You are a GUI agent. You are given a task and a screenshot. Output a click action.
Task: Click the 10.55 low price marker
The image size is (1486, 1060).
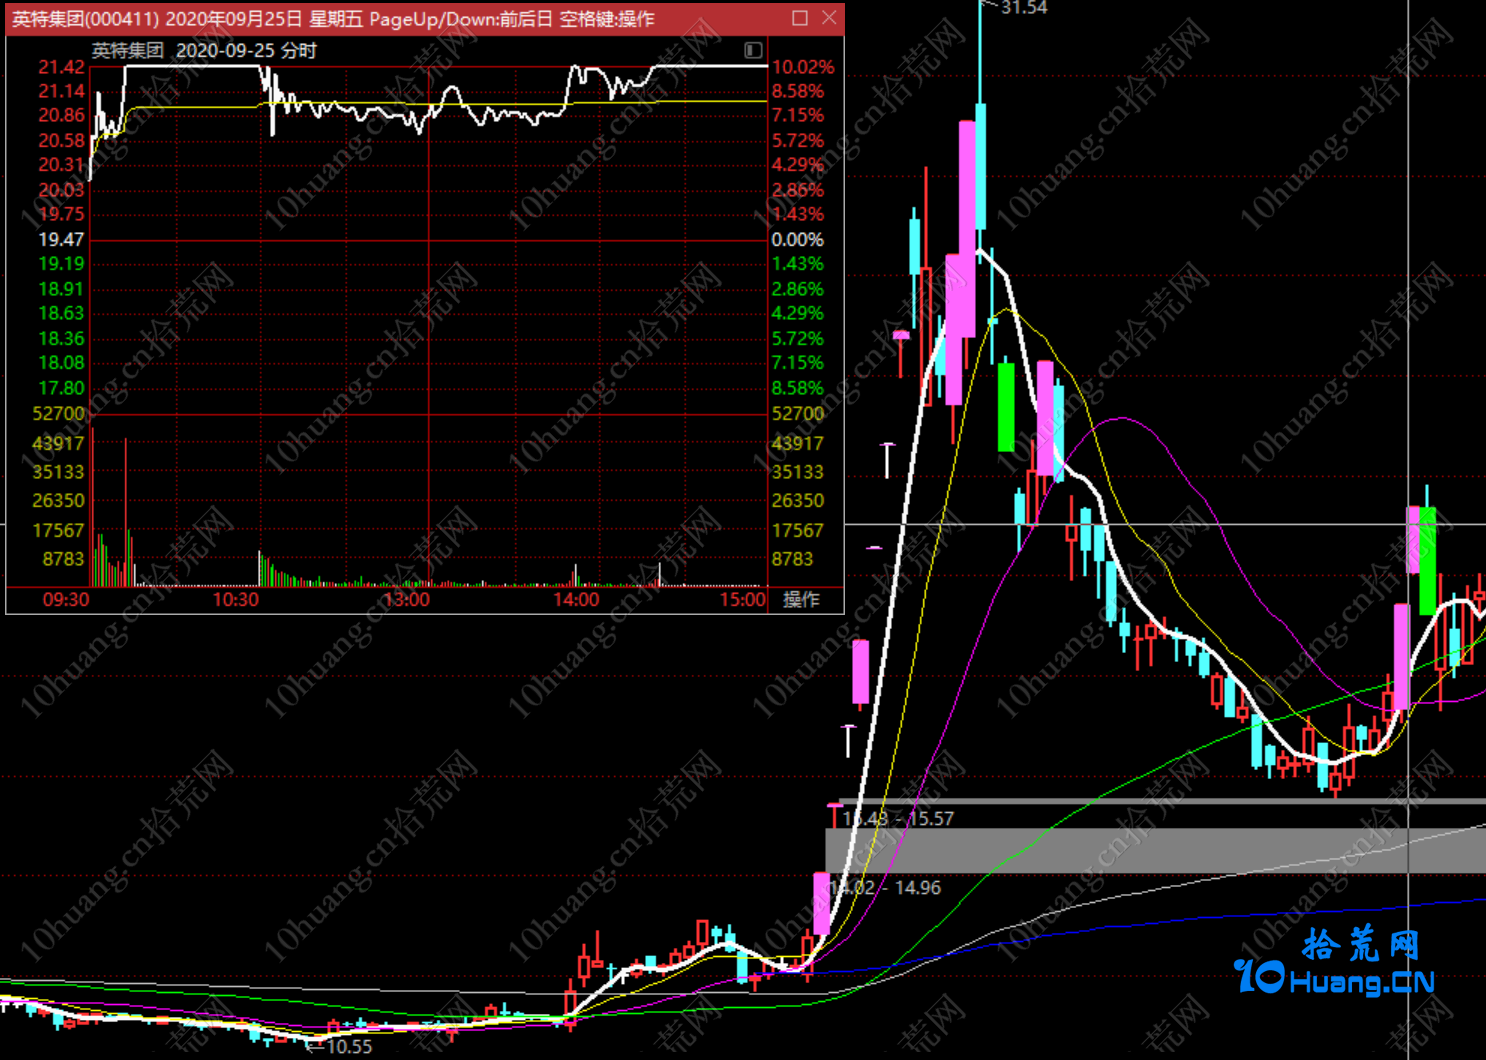(348, 1047)
